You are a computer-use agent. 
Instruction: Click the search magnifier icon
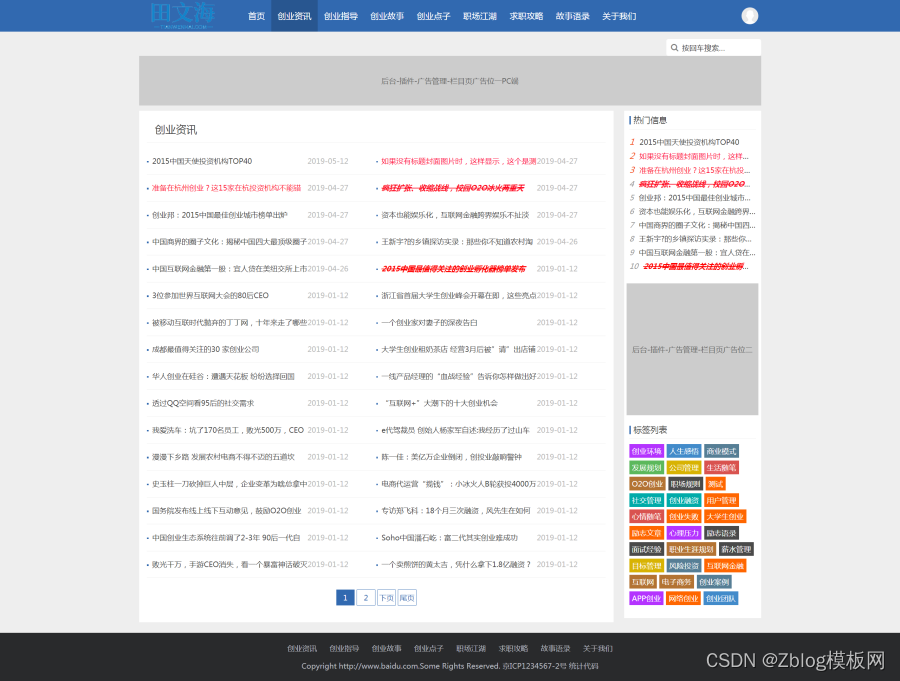pos(675,46)
